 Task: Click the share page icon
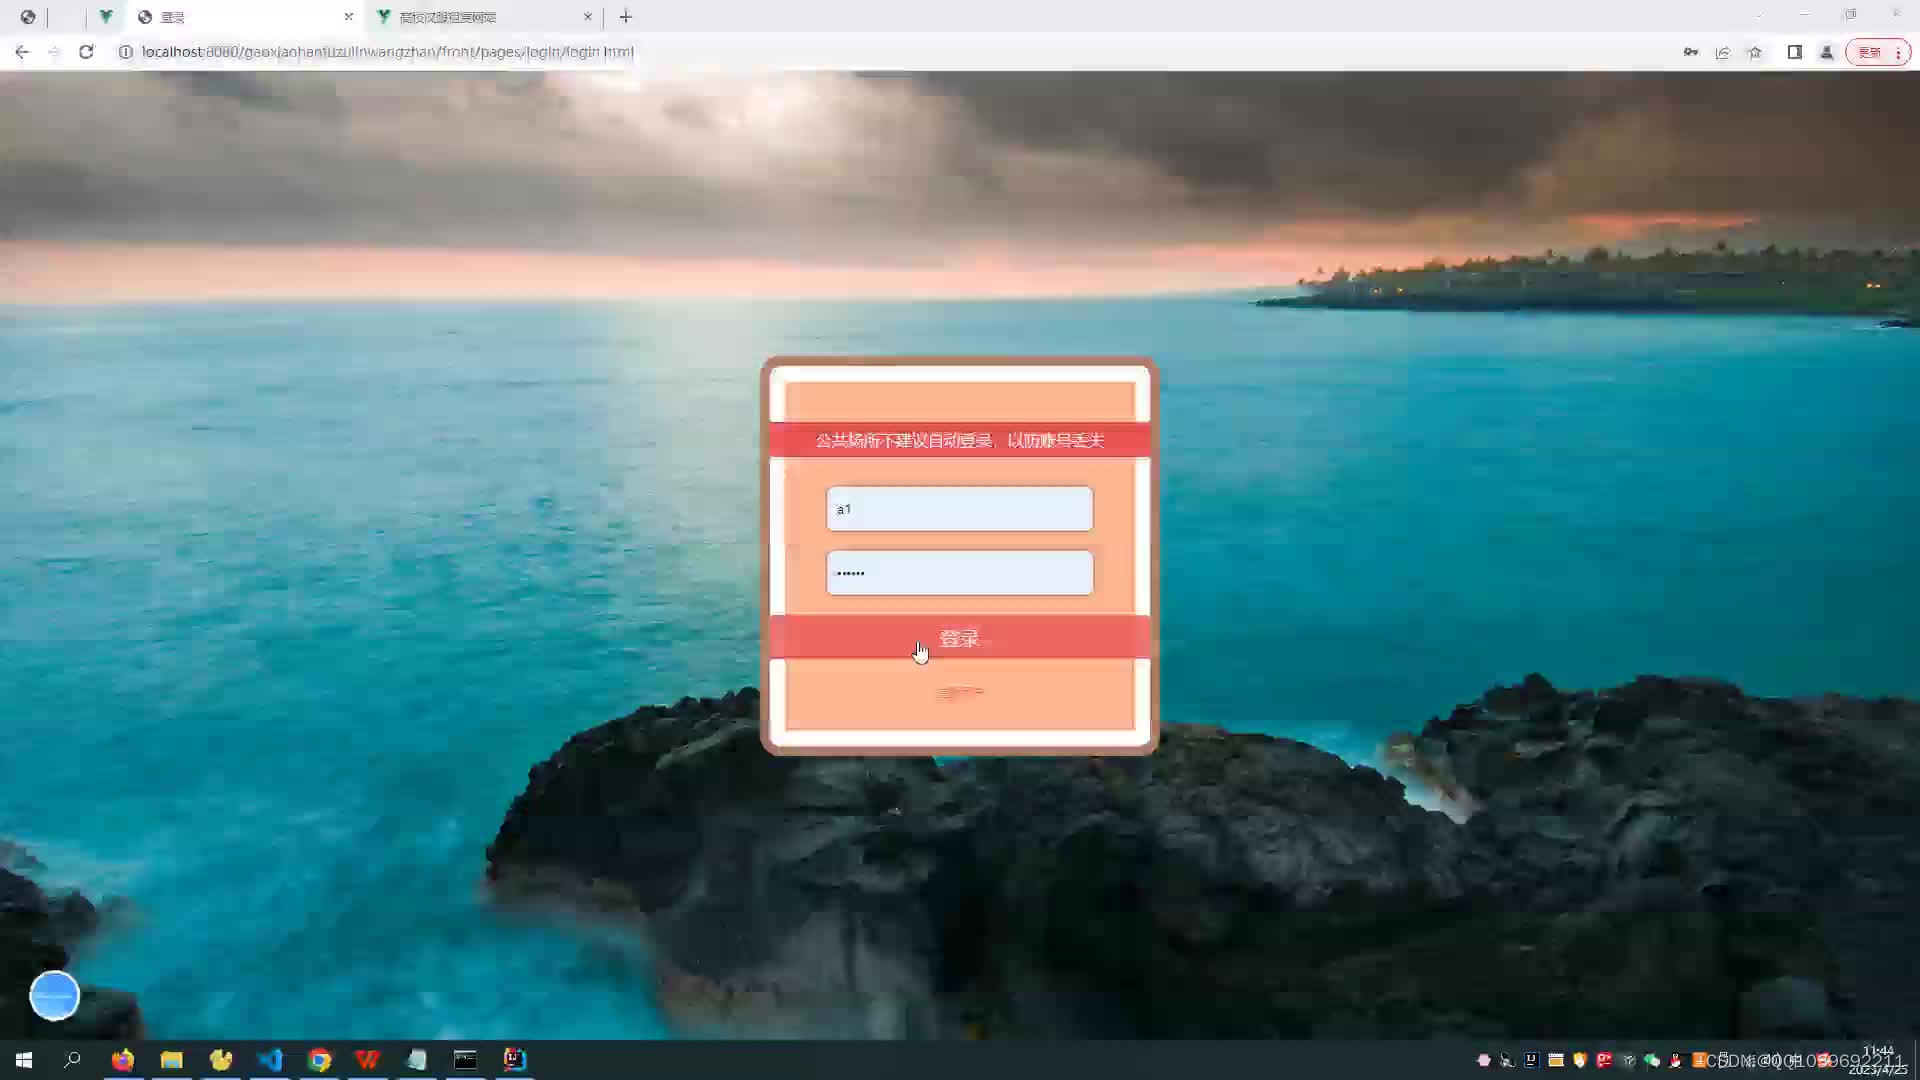coord(1722,52)
